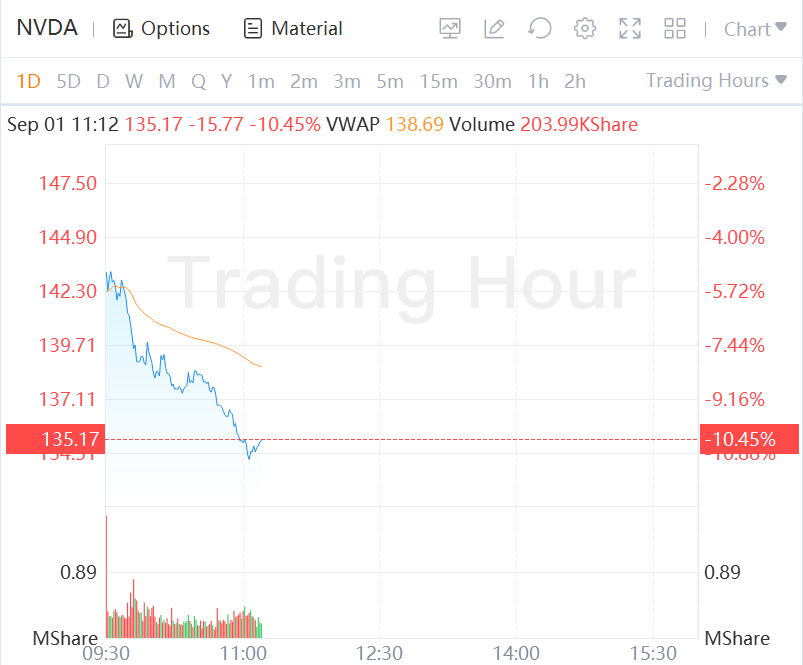Expand chart to fullscreen
803x665 pixels.
point(630,29)
